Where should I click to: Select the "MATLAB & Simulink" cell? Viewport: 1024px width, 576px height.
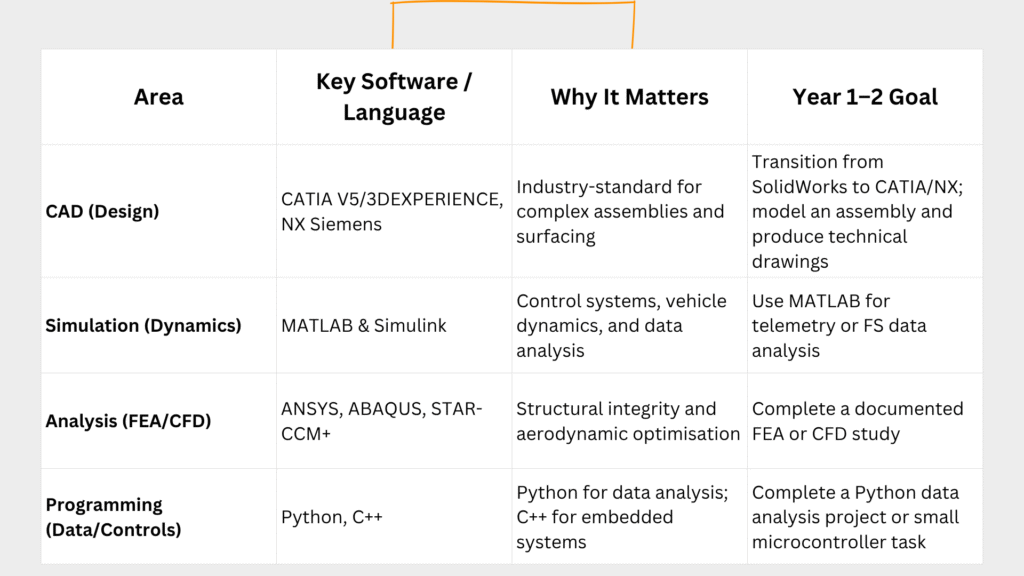(363, 325)
